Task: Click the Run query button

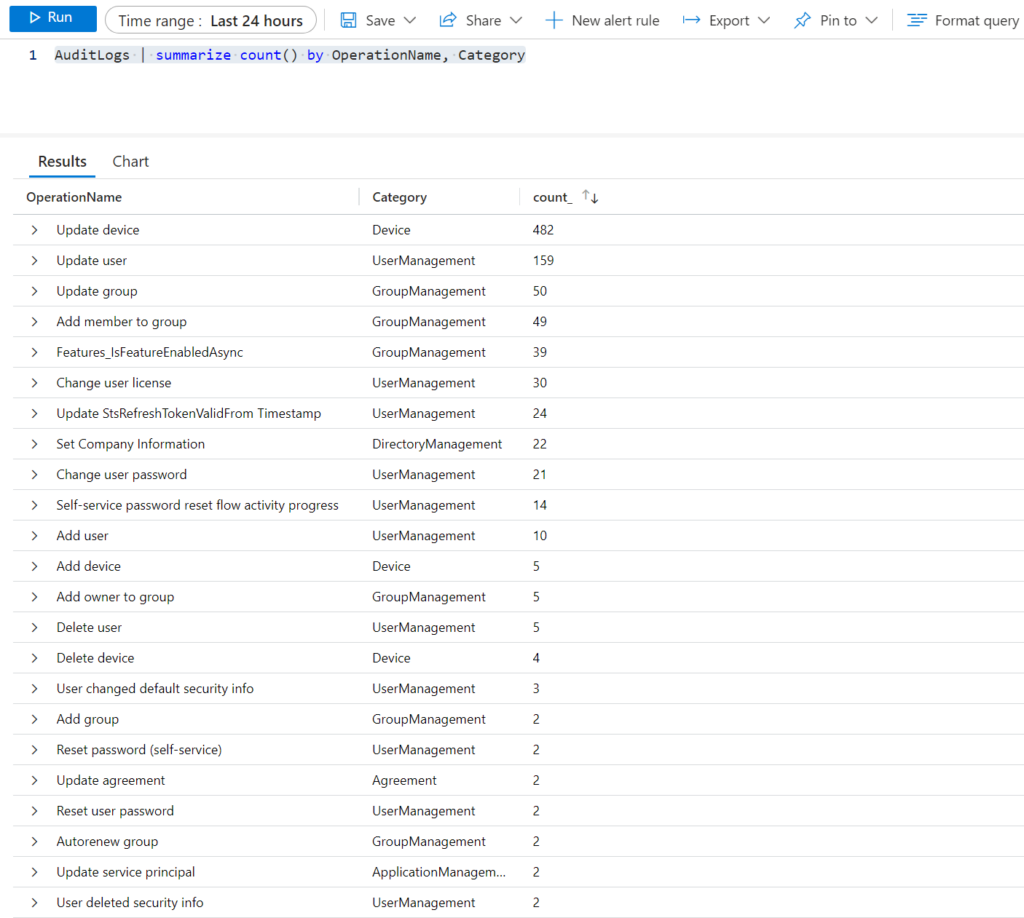Action: tap(52, 18)
